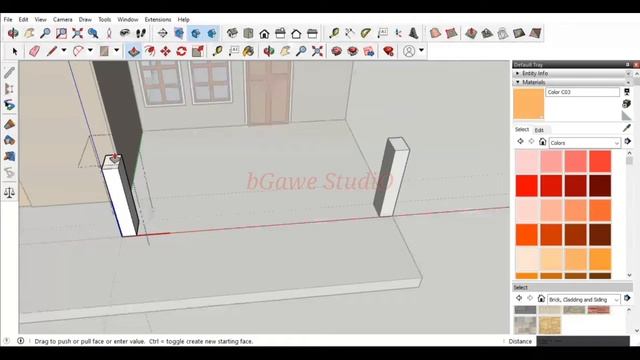The height and width of the screenshot is (360, 640).
Task: Click the Sample Paint eyedropper button
Action: coord(627,128)
